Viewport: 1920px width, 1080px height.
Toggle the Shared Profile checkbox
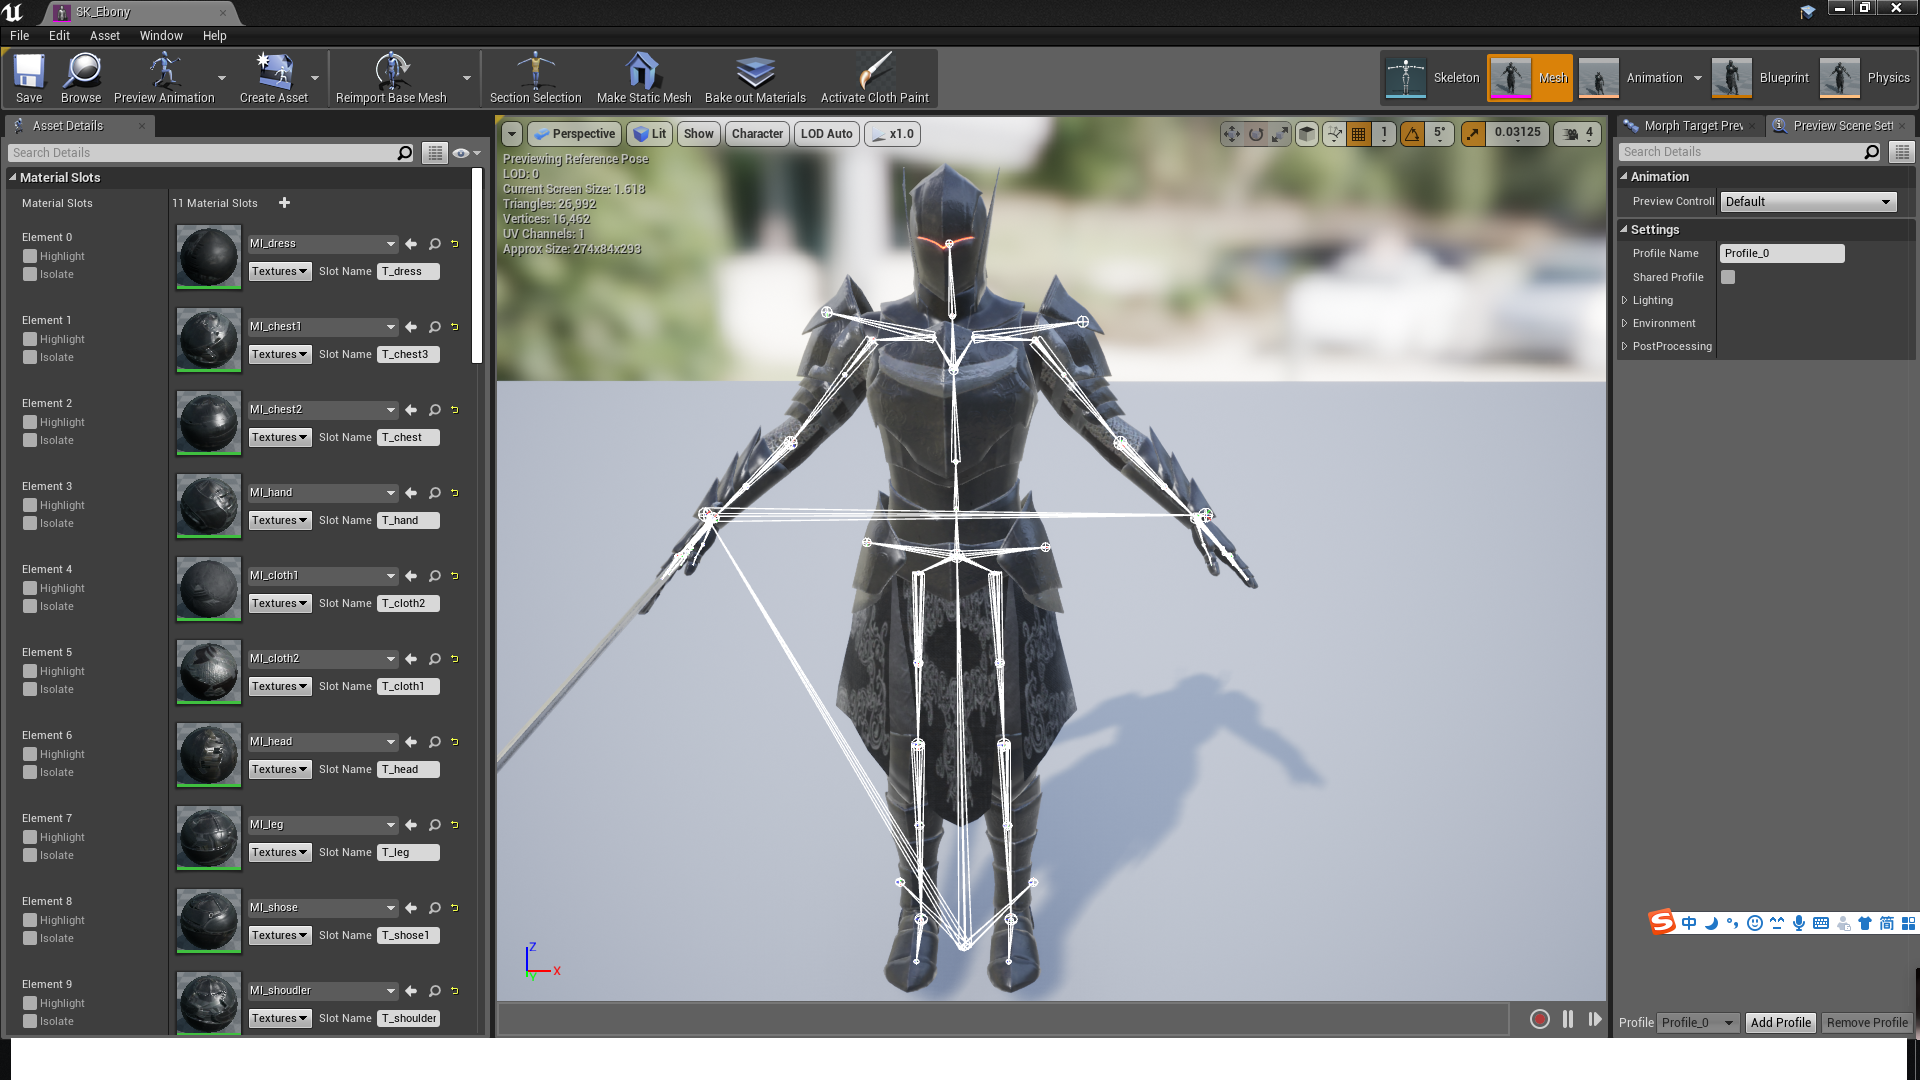(x=1728, y=277)
